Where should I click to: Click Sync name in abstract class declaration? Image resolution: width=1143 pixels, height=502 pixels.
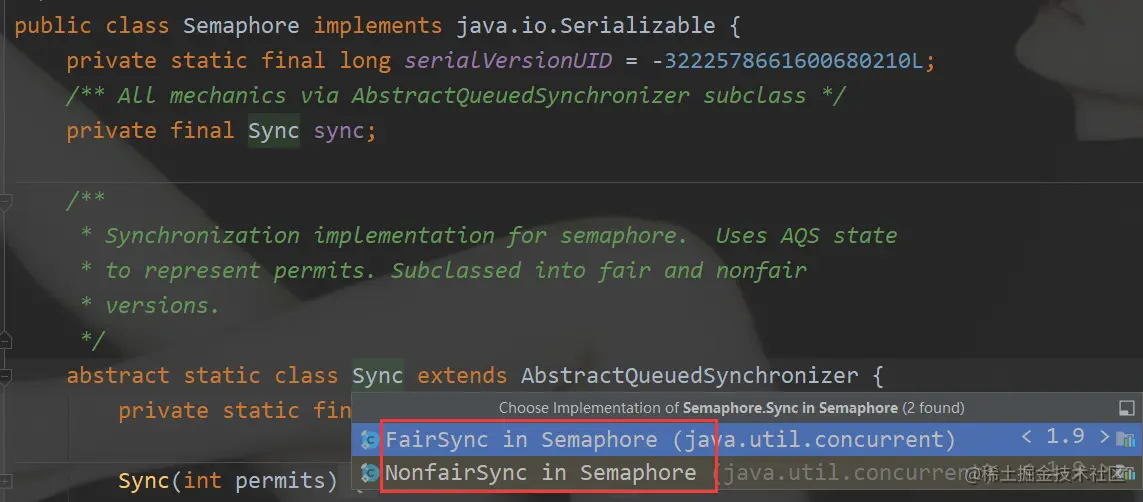tap(378, 376)
